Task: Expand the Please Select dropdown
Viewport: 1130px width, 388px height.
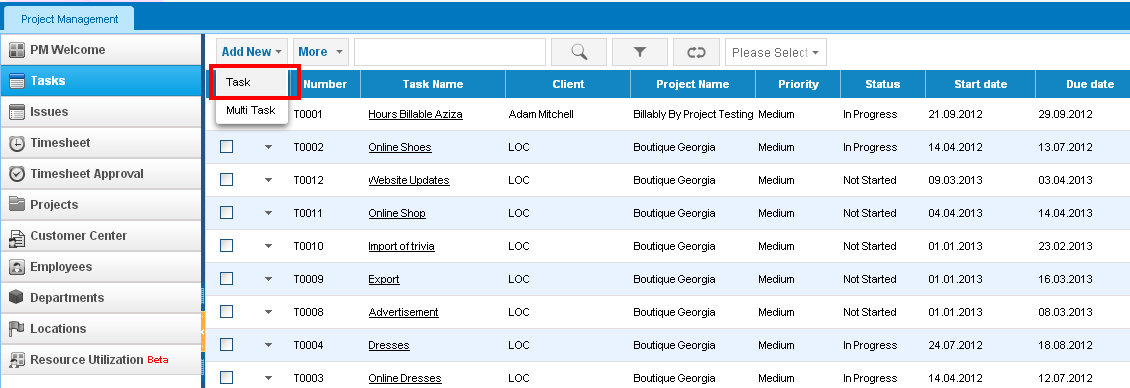Action: [775, 52]
